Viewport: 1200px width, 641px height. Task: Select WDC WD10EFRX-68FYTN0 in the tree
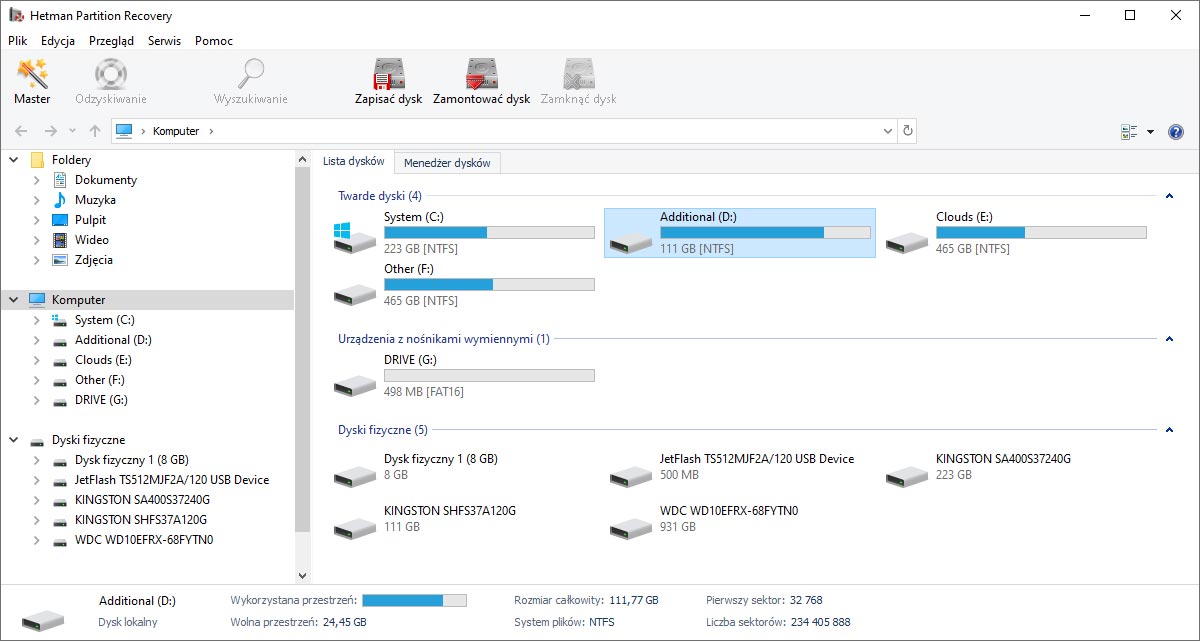[x=144, y=540]
